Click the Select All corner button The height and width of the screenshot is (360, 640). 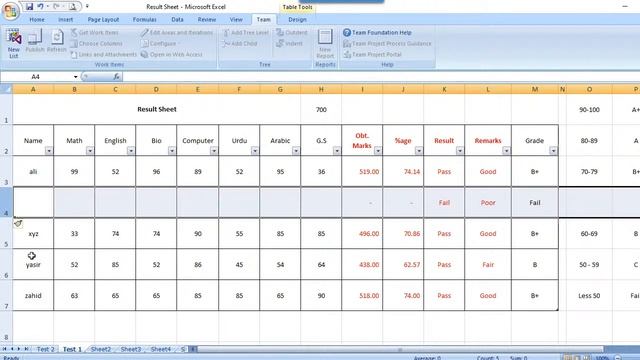6,89
